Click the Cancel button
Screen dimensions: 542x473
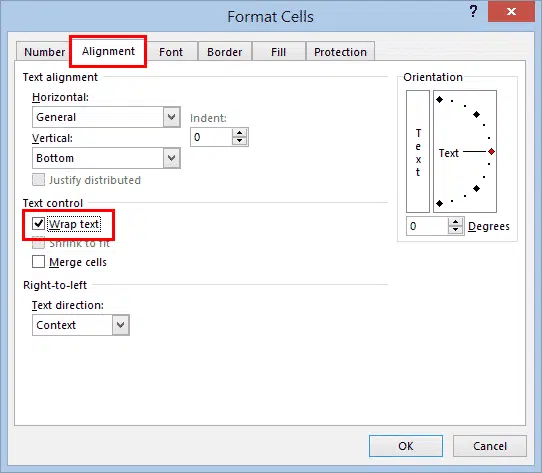click(x=490, y=446)
